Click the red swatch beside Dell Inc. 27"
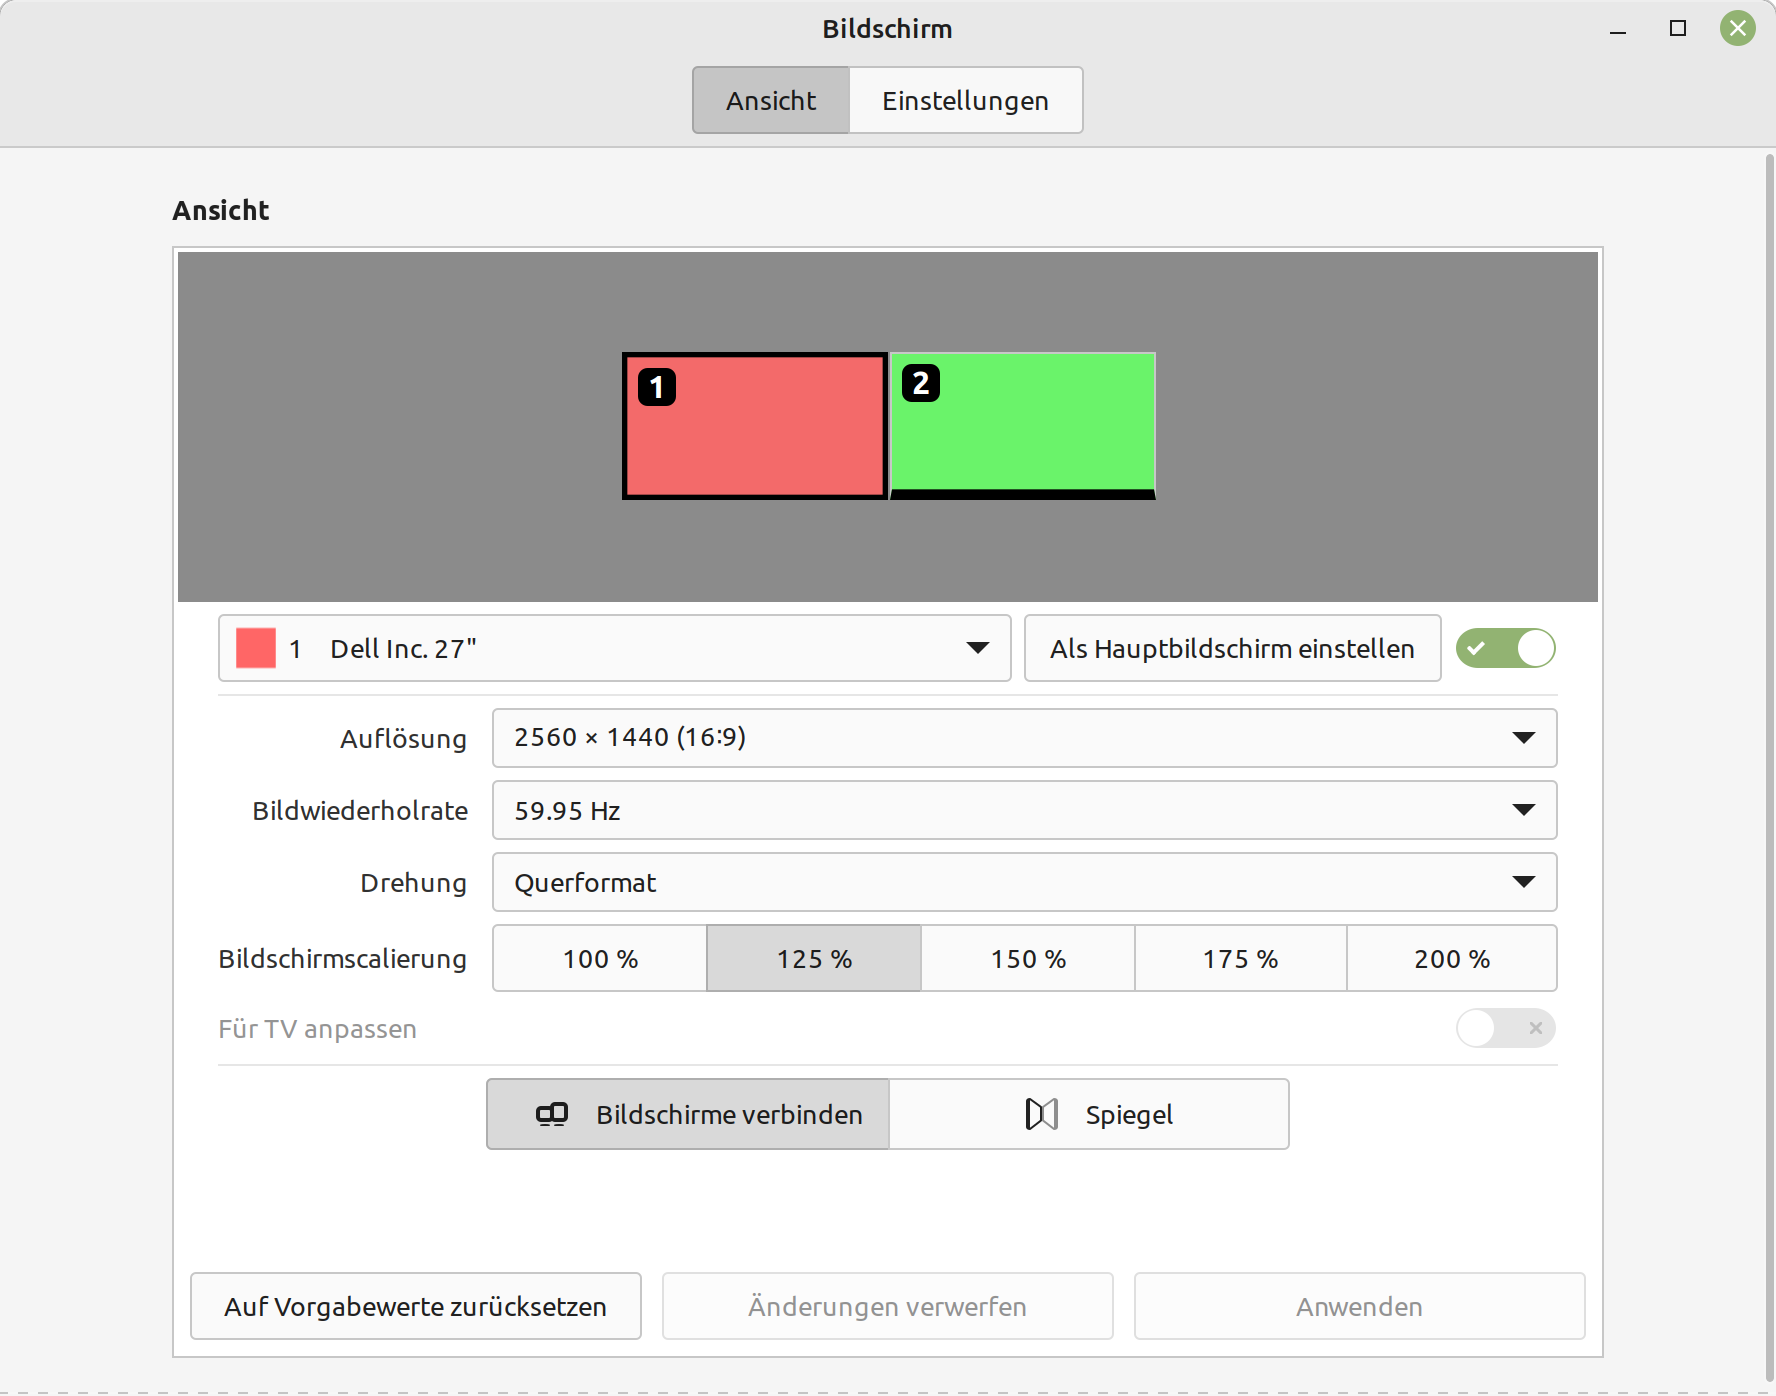 point(256,648)
